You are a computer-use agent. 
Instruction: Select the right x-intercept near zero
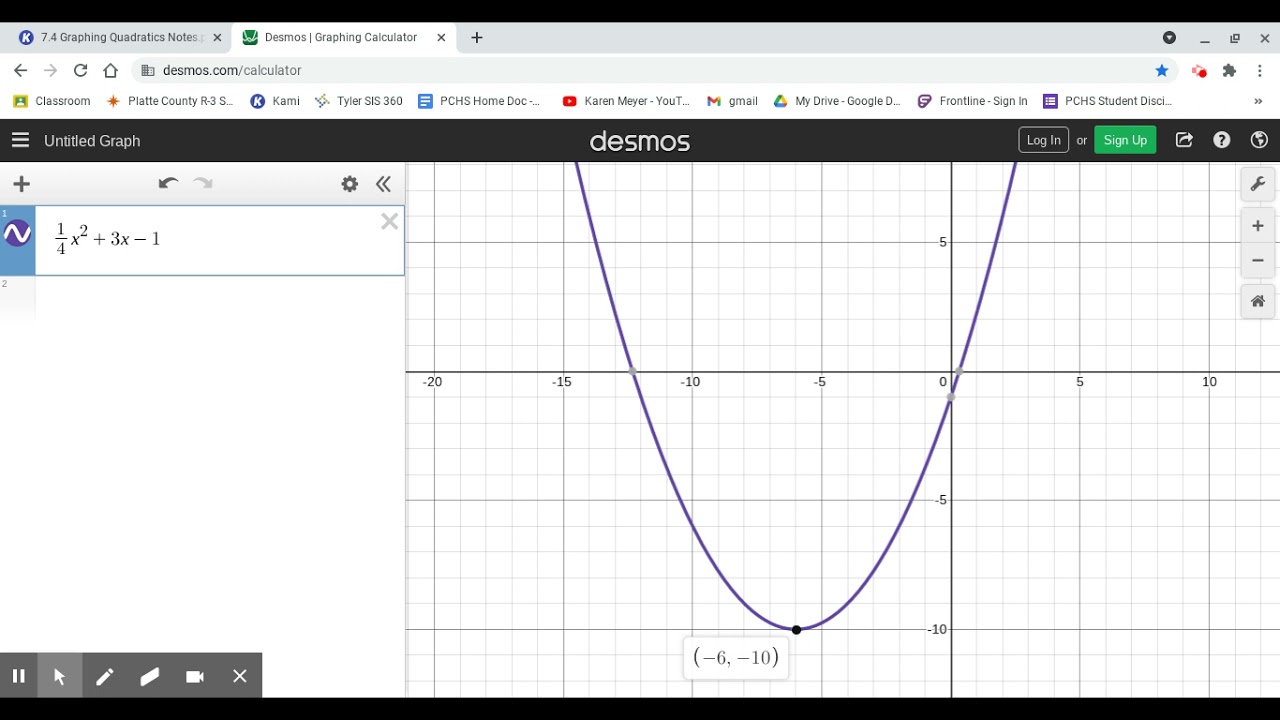coord(959,372)
